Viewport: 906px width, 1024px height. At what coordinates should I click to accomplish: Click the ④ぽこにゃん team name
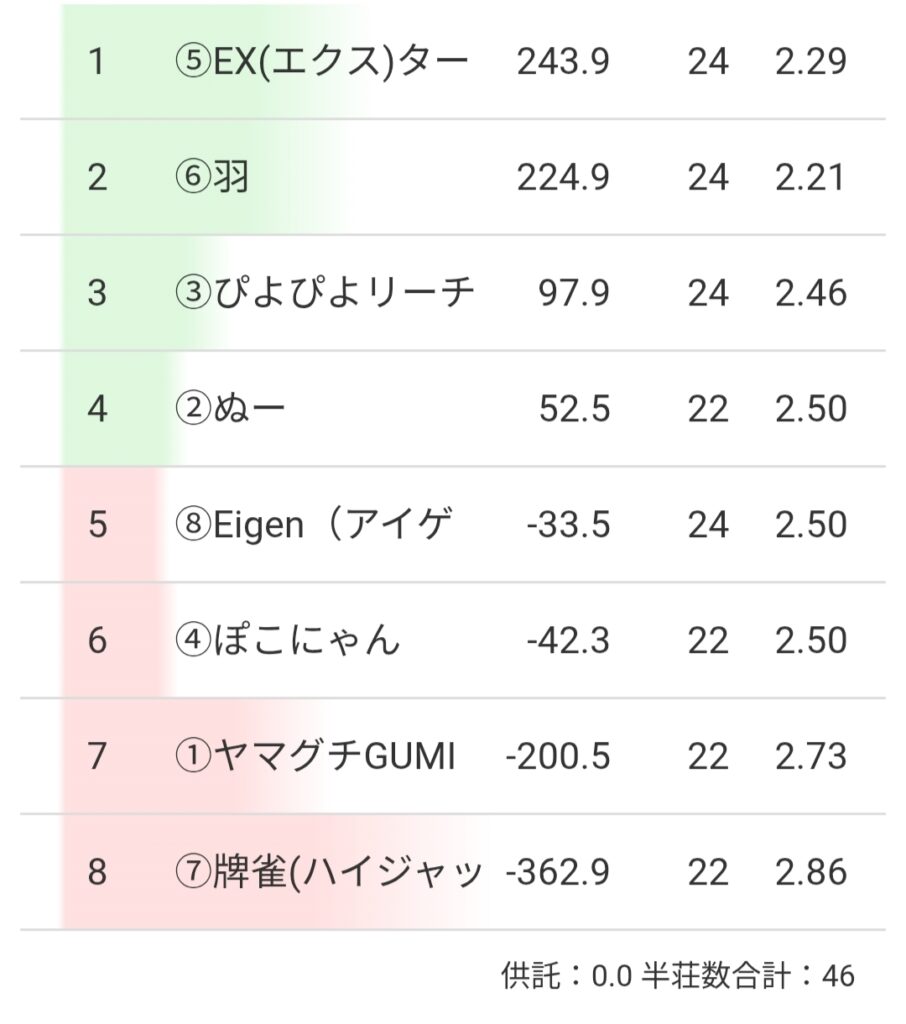(x=287, y=641)
